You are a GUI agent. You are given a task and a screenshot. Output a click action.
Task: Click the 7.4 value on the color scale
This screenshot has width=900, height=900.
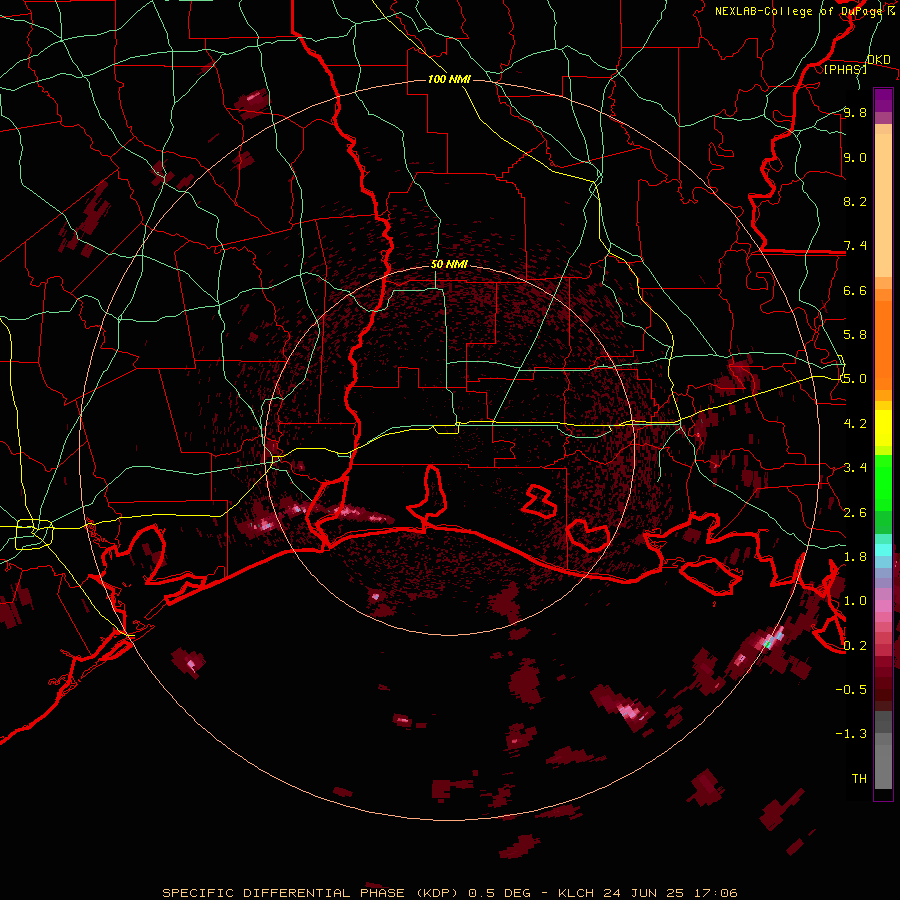pyautogui.click(x=855, y=246)
